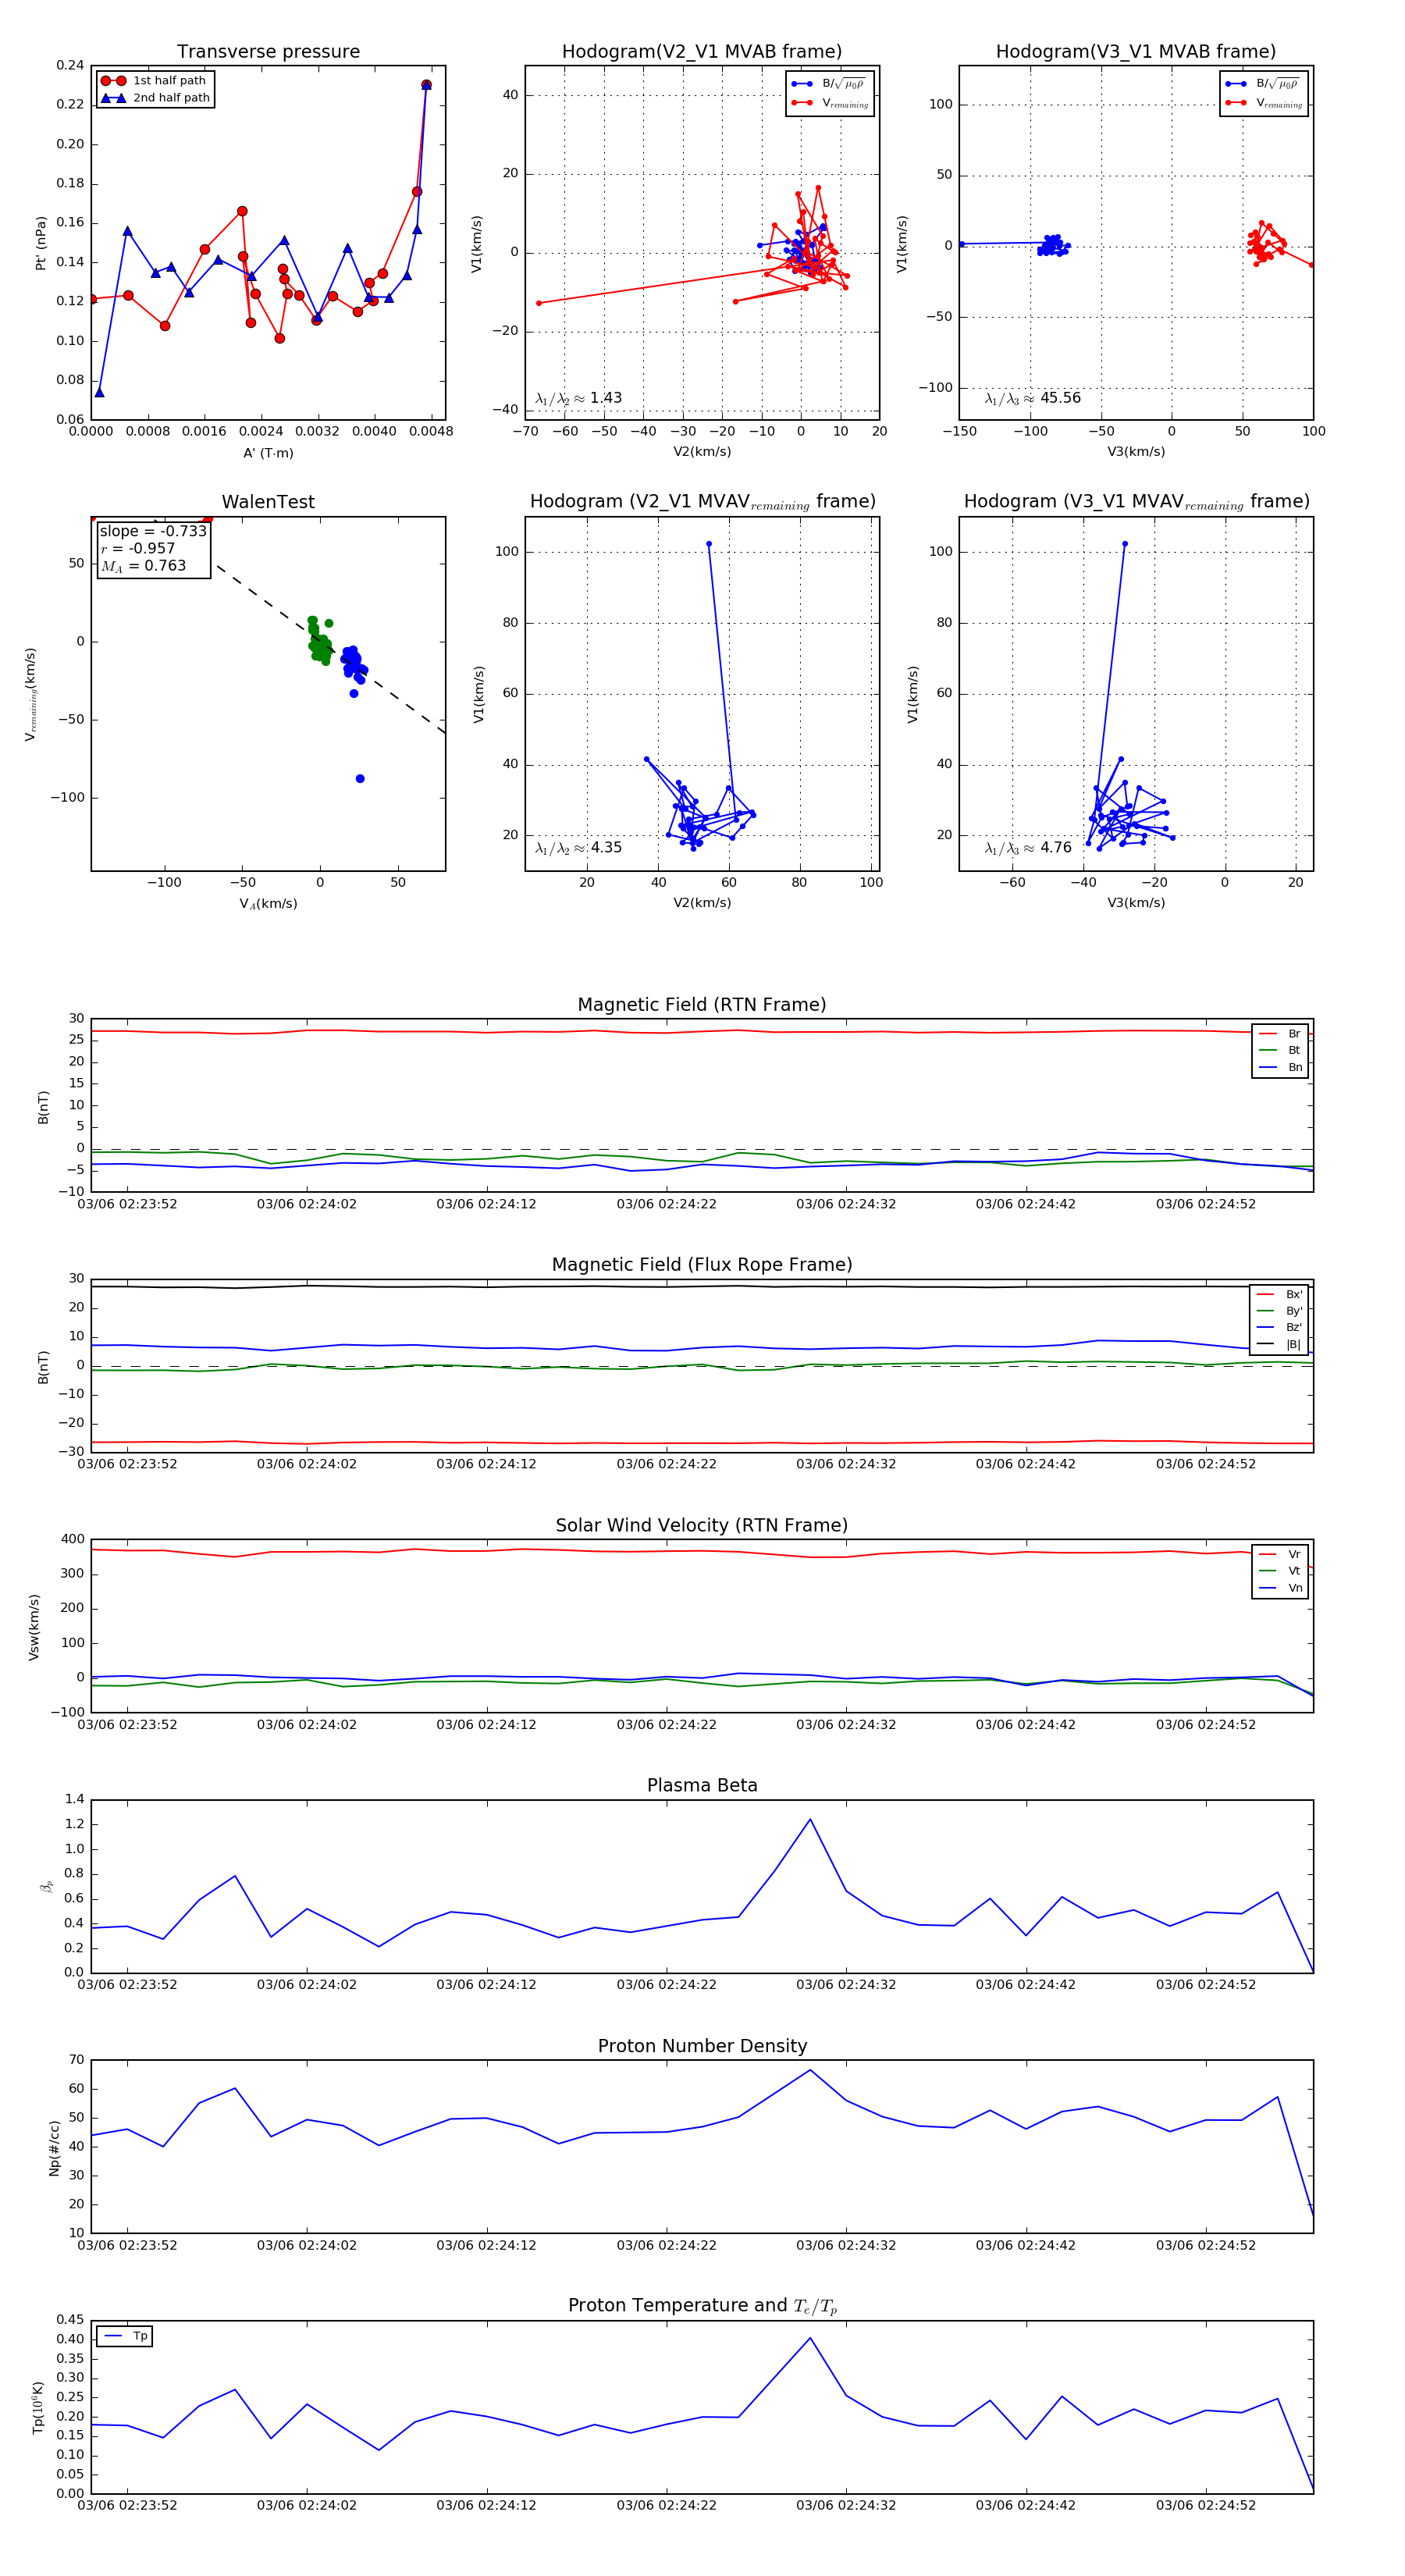
Task: Click the "Bz'" legend entry
Action: point(1280,1328)
